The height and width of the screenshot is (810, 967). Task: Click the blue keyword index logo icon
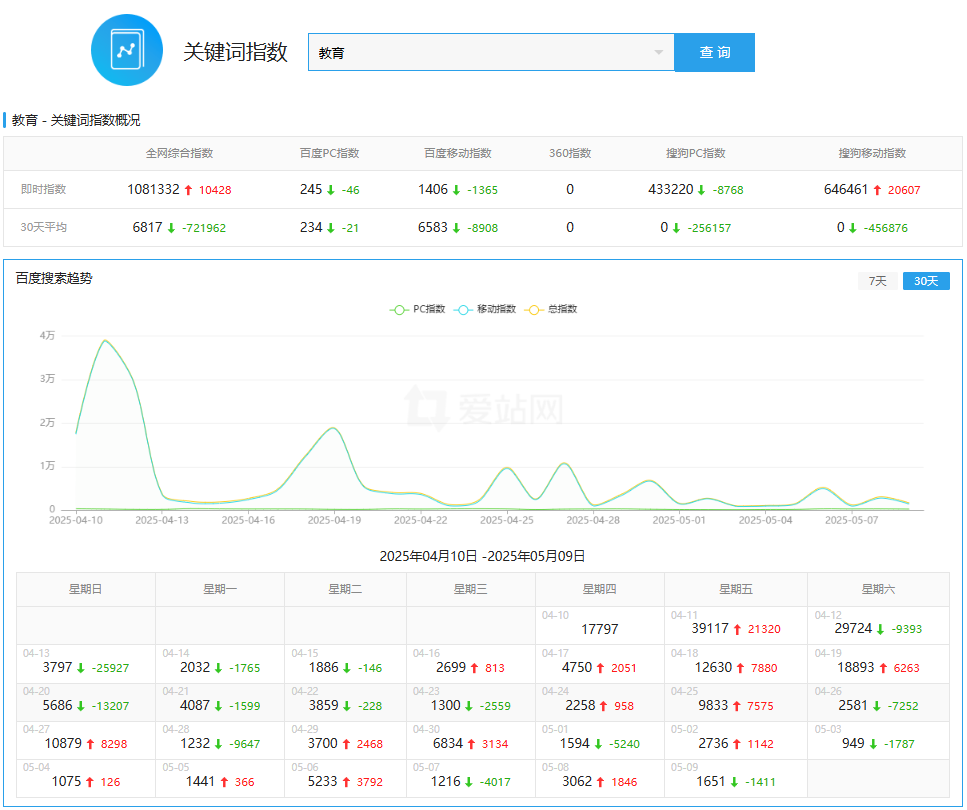pyautogui.click(x=126, y=50)
